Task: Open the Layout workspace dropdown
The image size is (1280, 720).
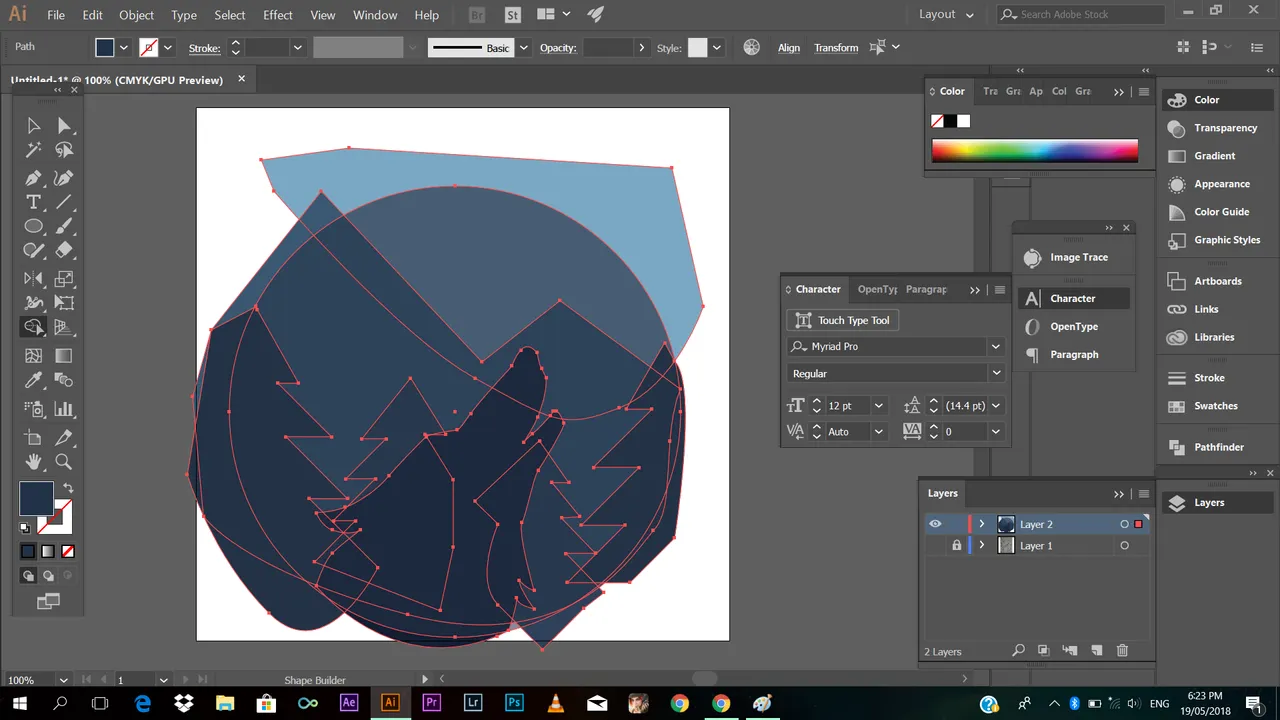Action: (946, 15)
